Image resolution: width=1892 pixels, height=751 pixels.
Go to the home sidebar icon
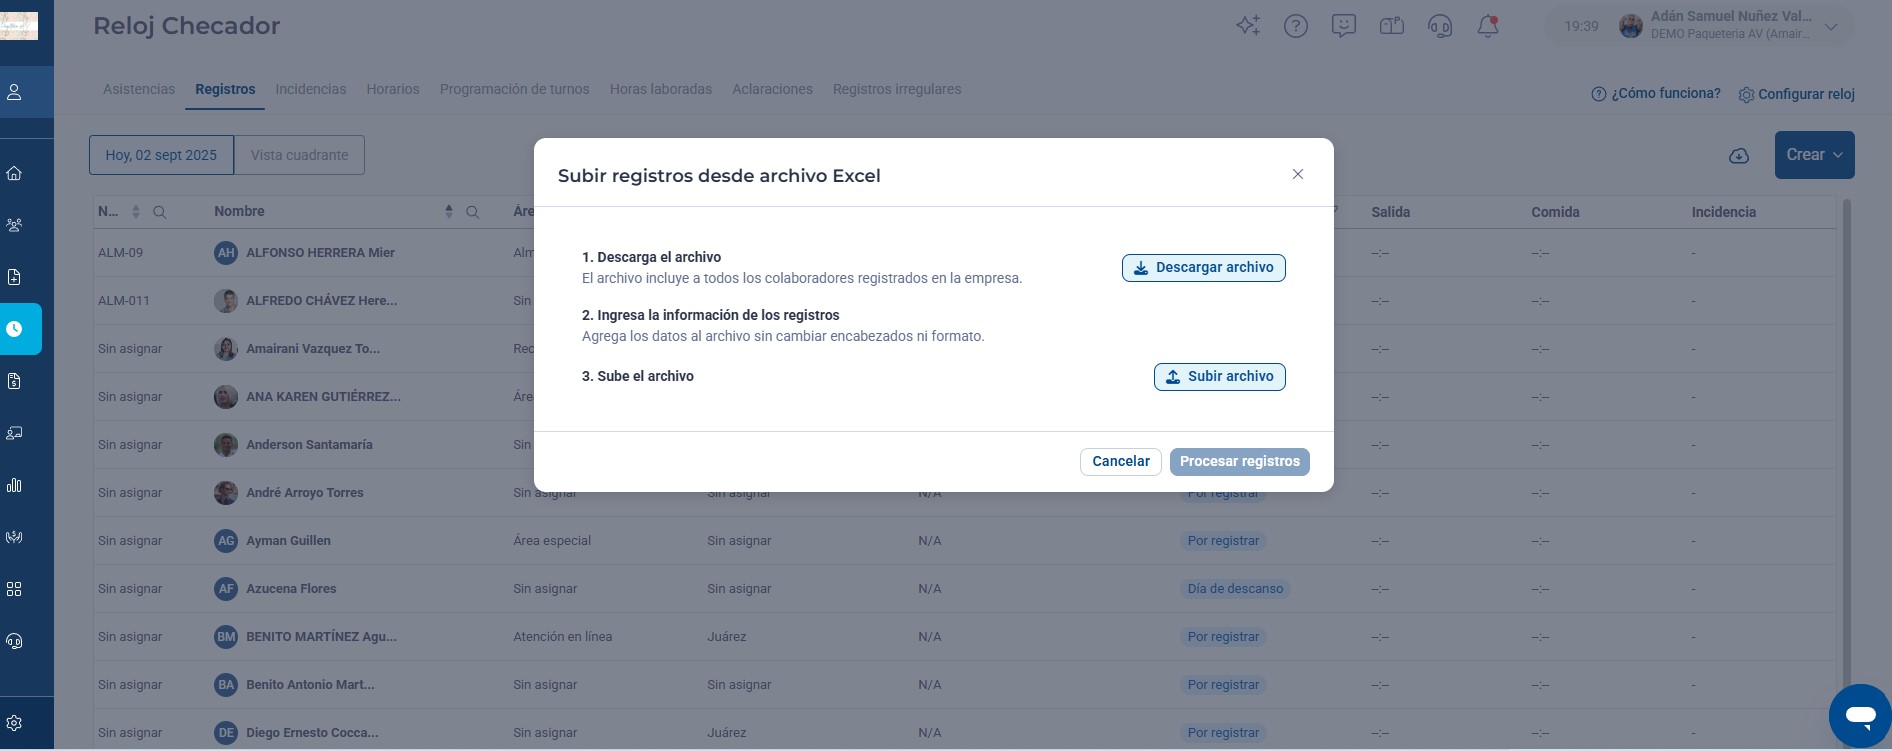(14, 173)
